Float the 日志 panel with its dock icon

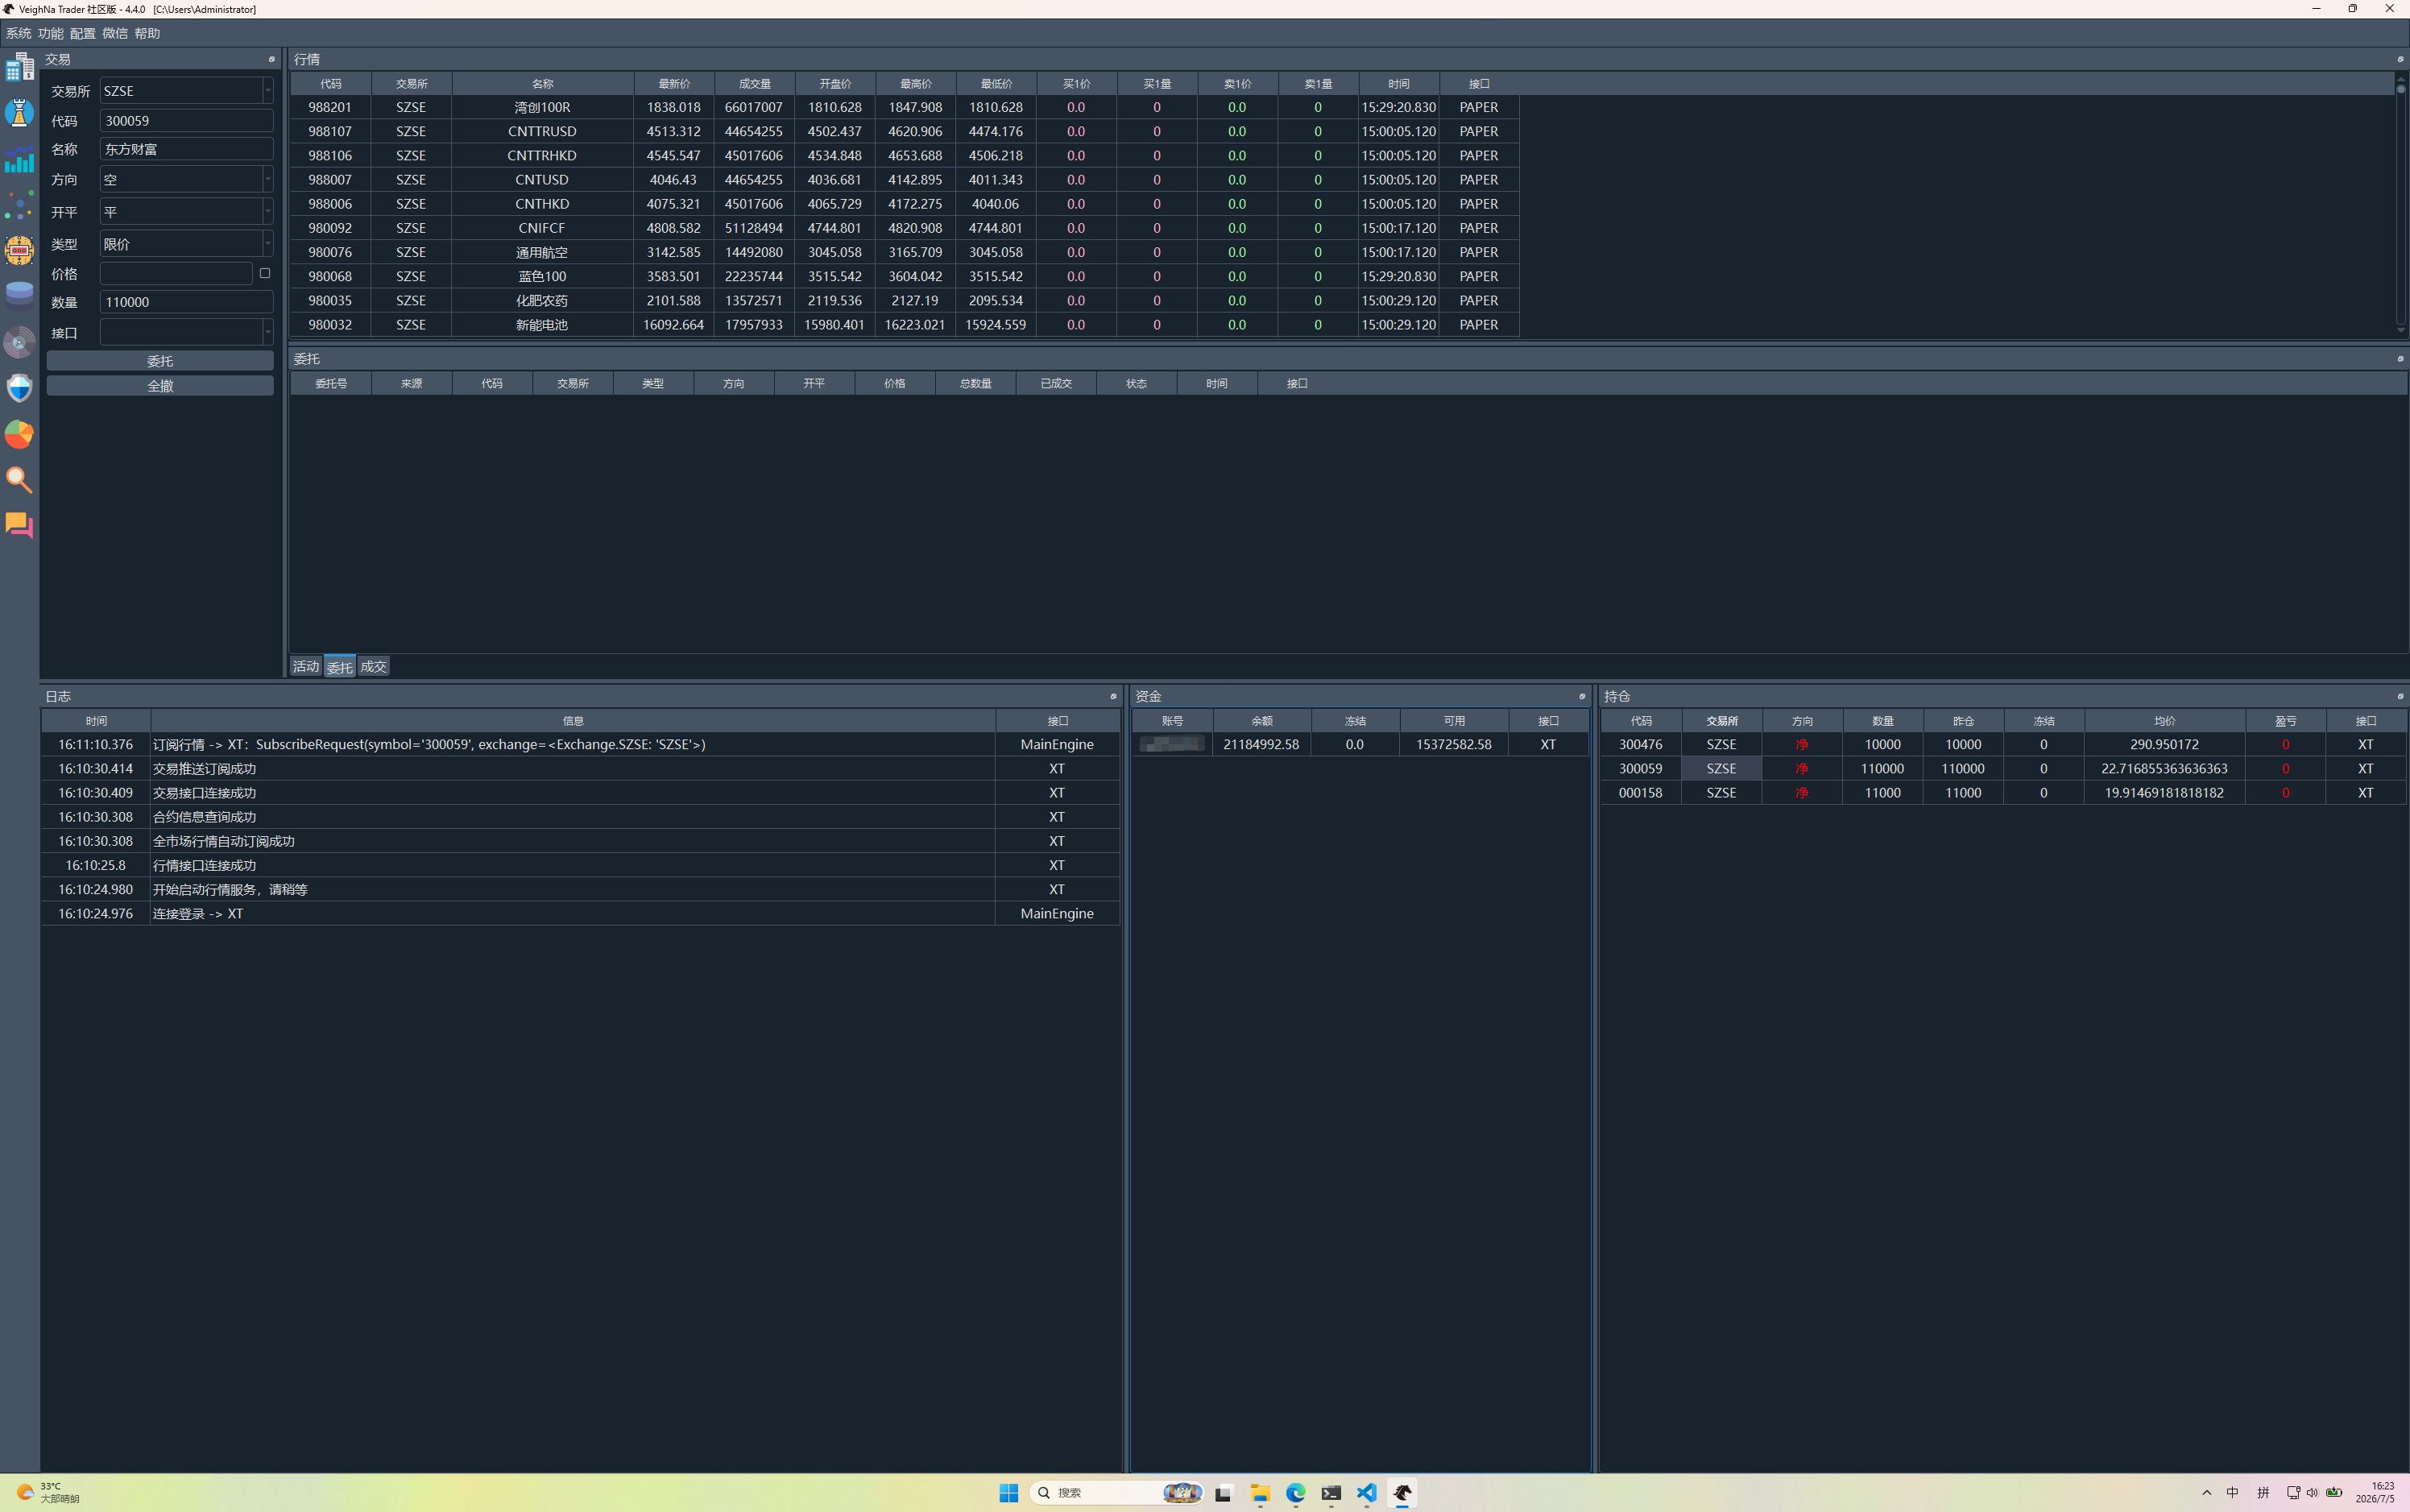point(1113,696)
